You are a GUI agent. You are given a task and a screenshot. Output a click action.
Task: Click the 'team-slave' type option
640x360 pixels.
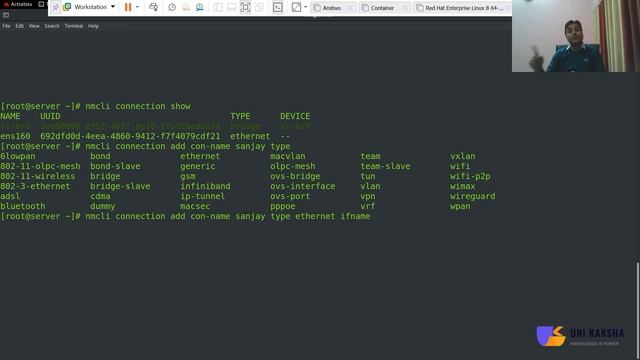385,166
